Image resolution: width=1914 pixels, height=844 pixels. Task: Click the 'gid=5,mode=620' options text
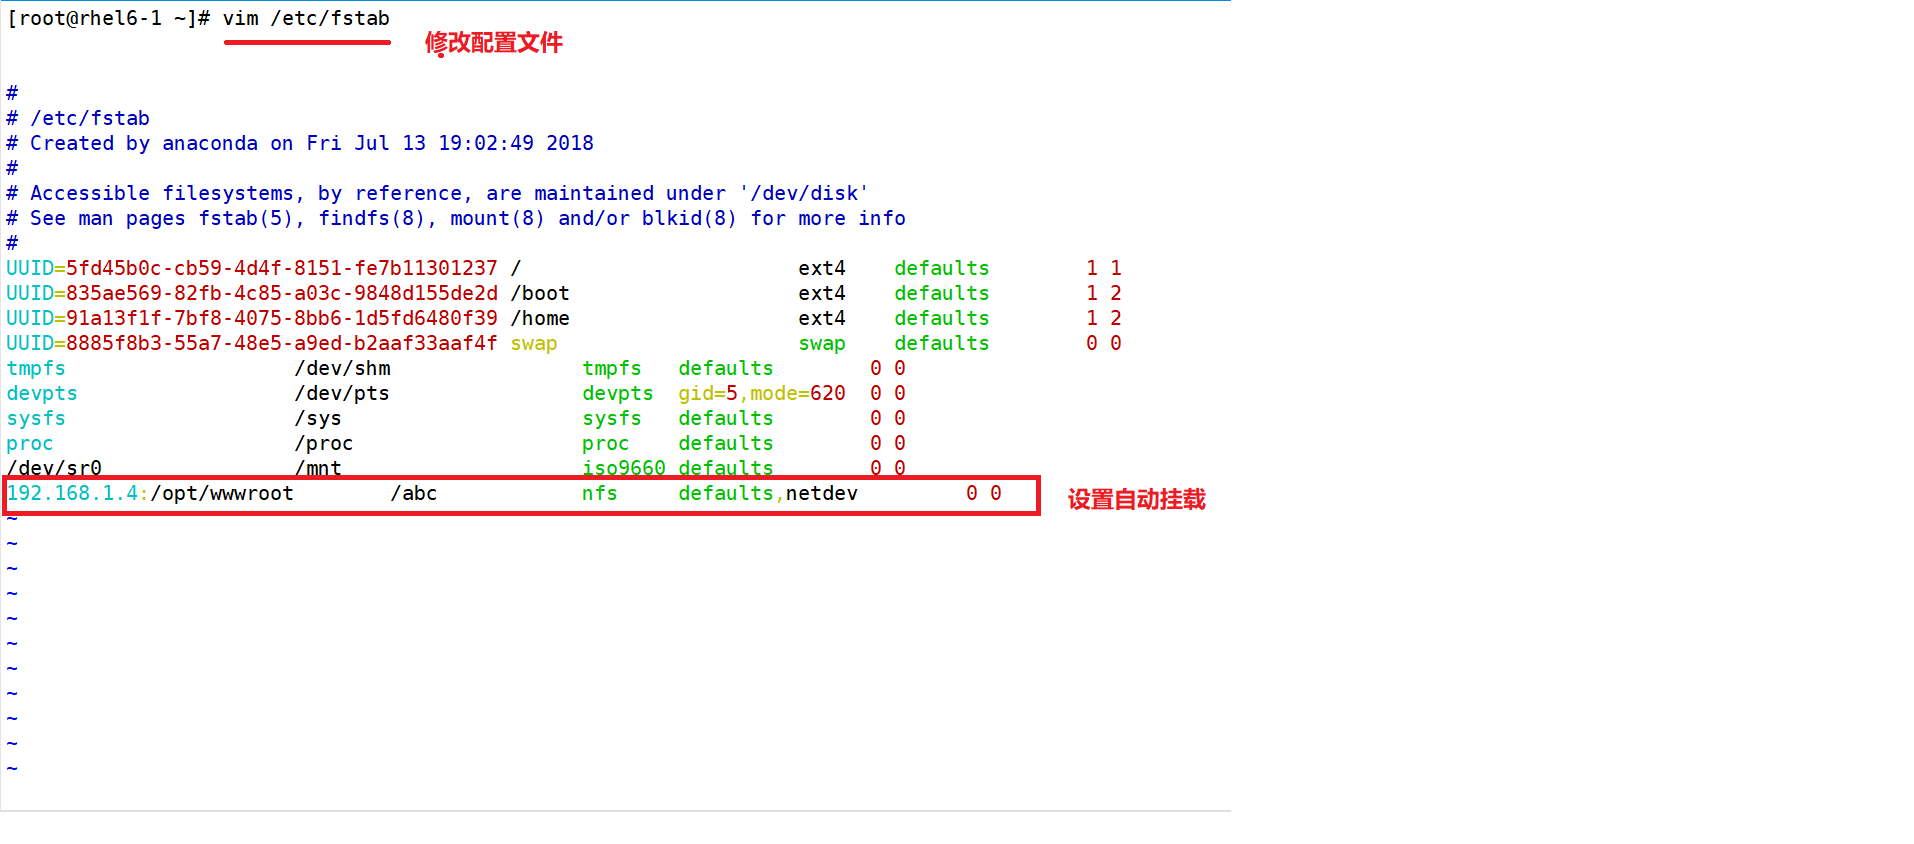tap(762, 394)
